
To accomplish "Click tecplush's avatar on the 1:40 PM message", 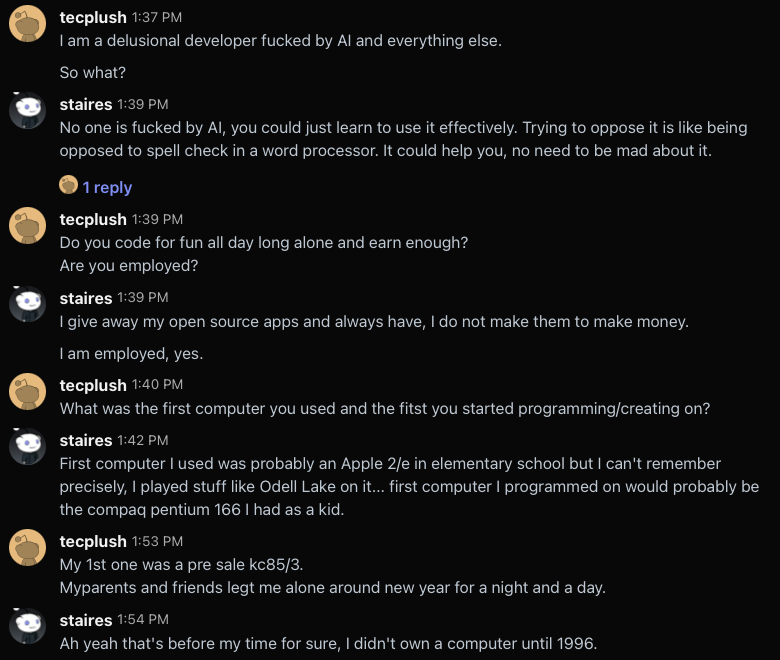I will 27,391.
